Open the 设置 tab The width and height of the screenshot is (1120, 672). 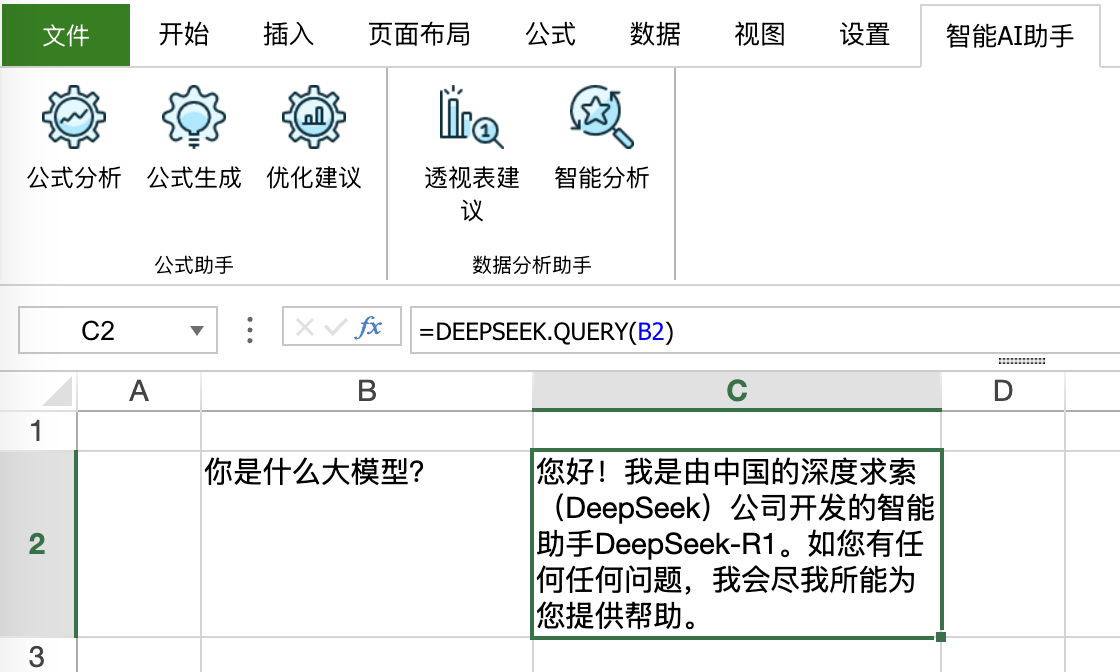coord(863,33)
